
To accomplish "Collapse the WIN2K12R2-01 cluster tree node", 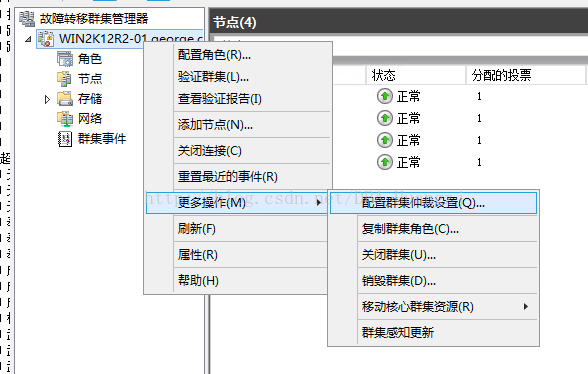I will coord(28,39).
